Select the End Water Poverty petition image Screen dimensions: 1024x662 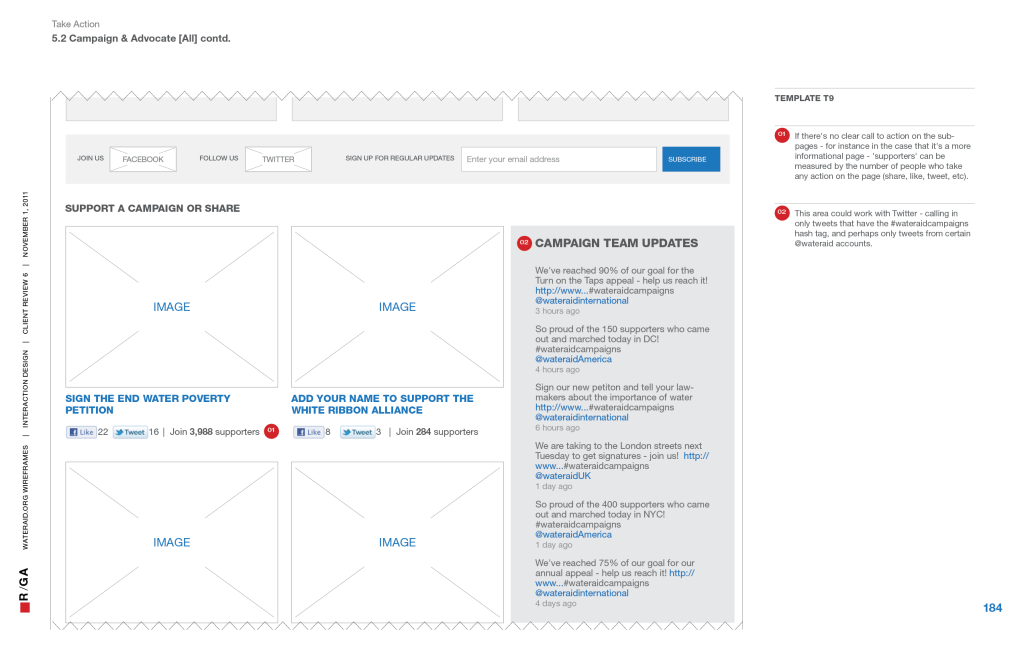tap(171, 307)
